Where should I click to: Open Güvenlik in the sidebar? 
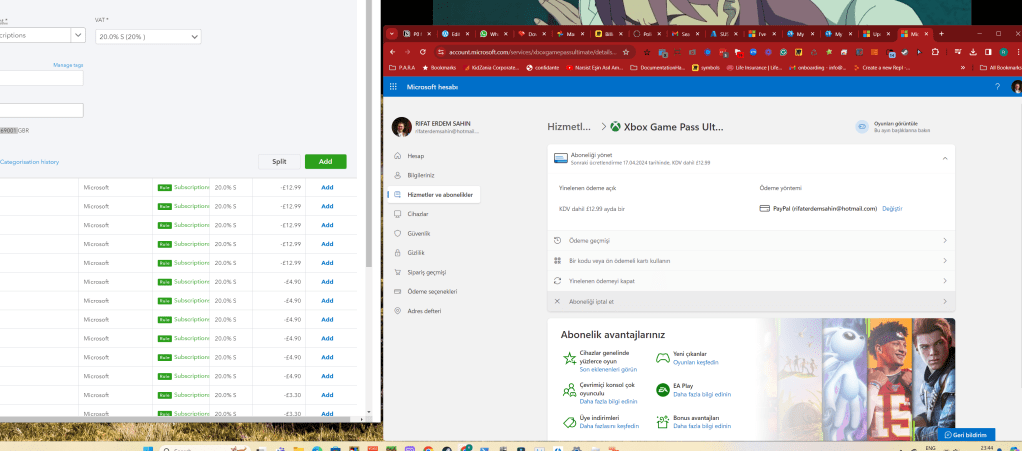(x=418, y=233)
